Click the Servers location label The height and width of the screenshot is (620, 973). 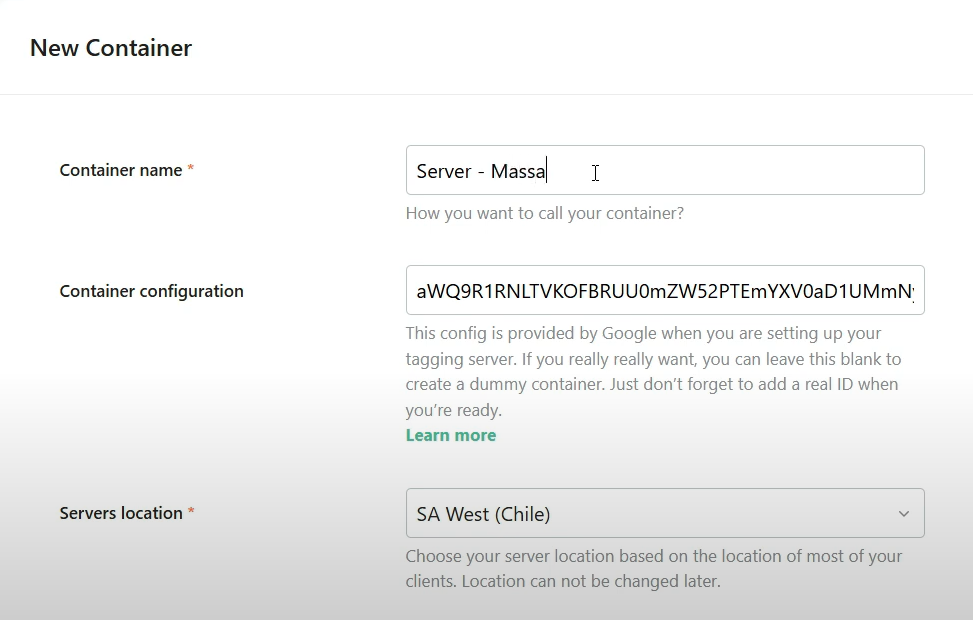point(121,513)
